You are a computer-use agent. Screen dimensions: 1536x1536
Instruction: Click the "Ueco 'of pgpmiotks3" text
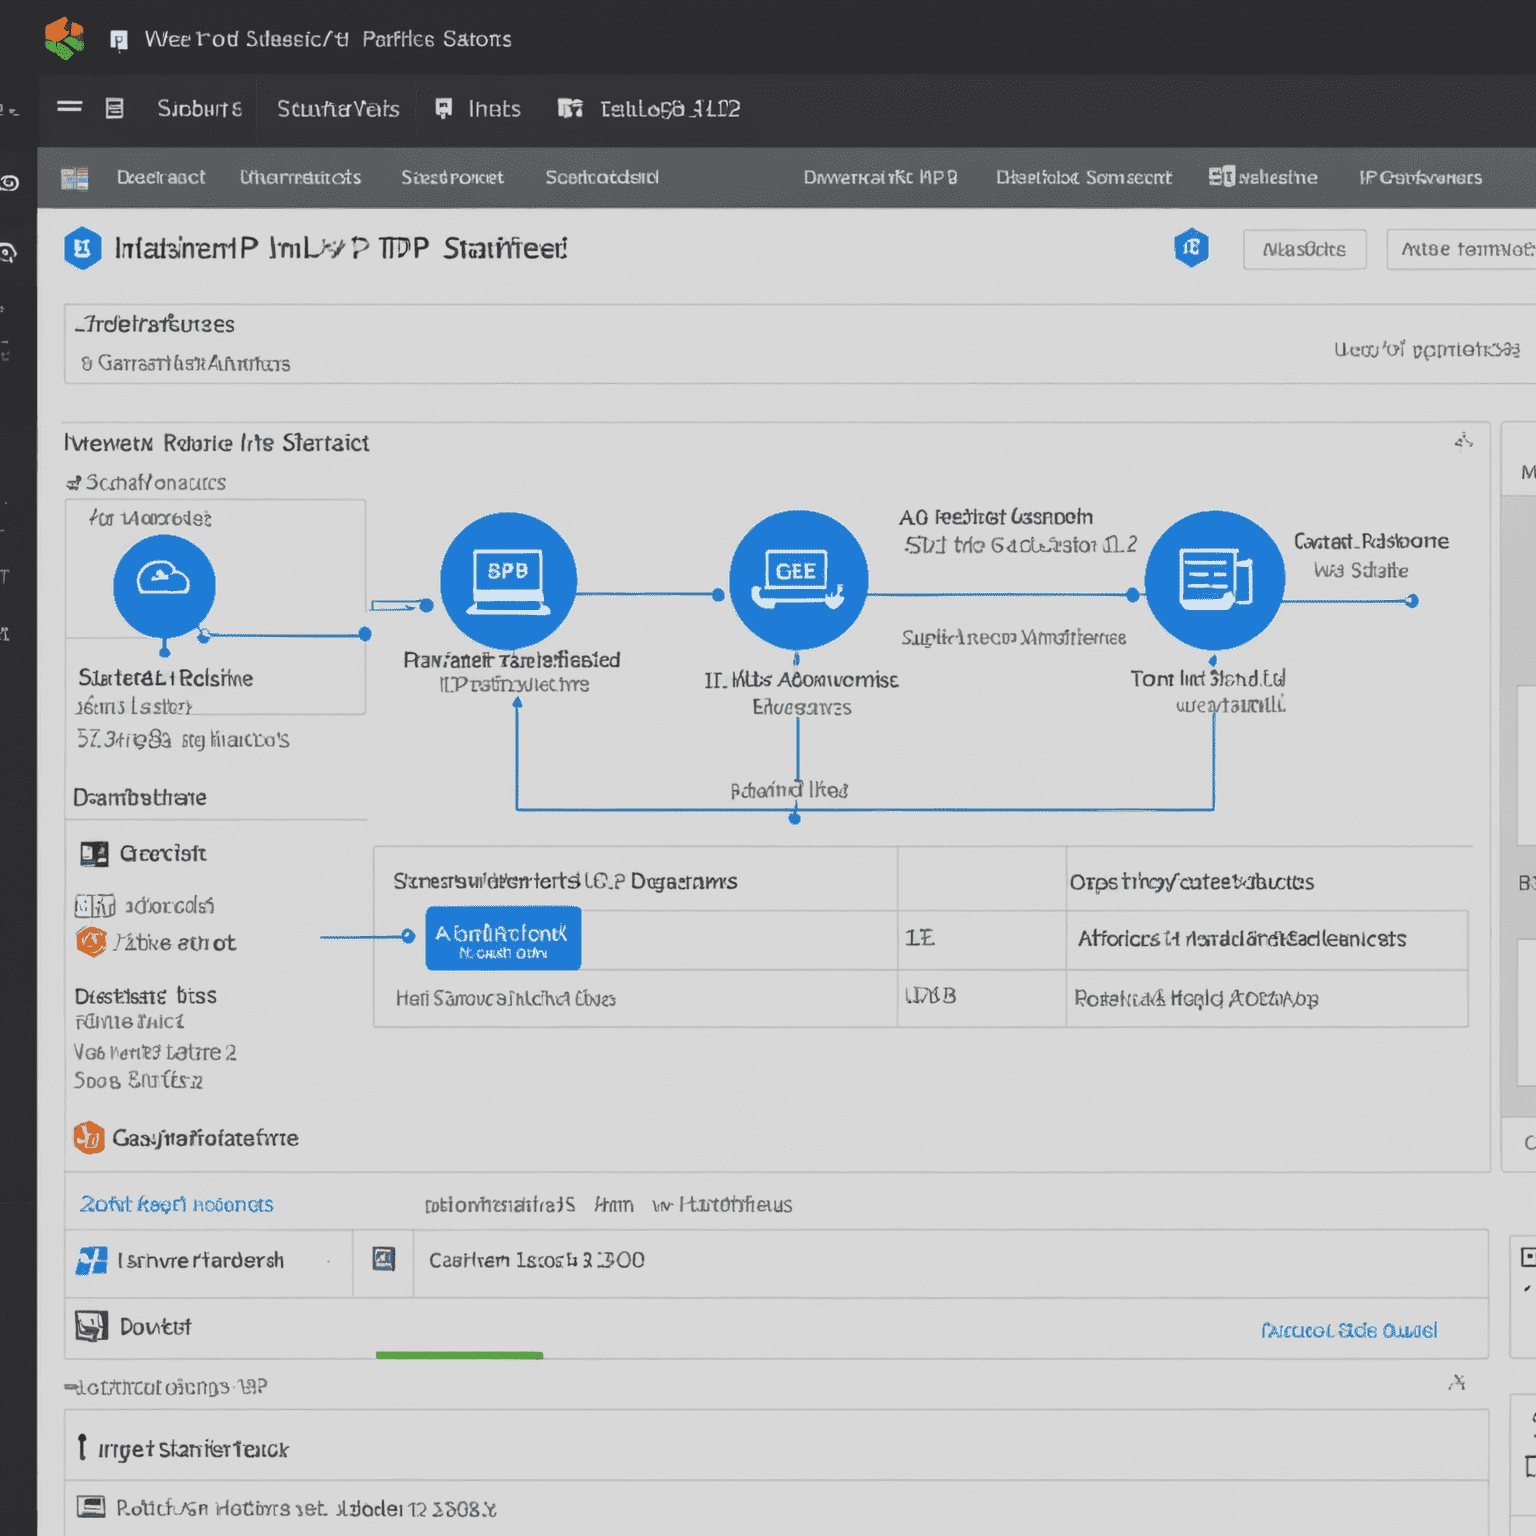pos(1426,349)
